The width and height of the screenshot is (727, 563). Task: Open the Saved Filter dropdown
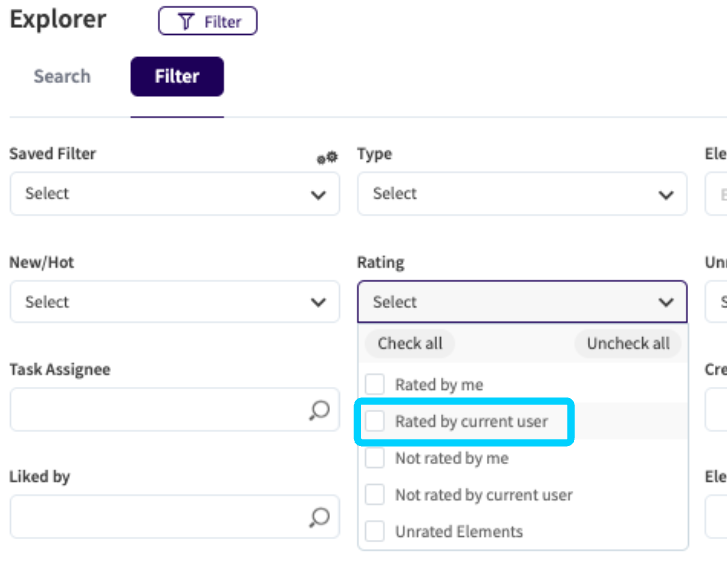174,194
